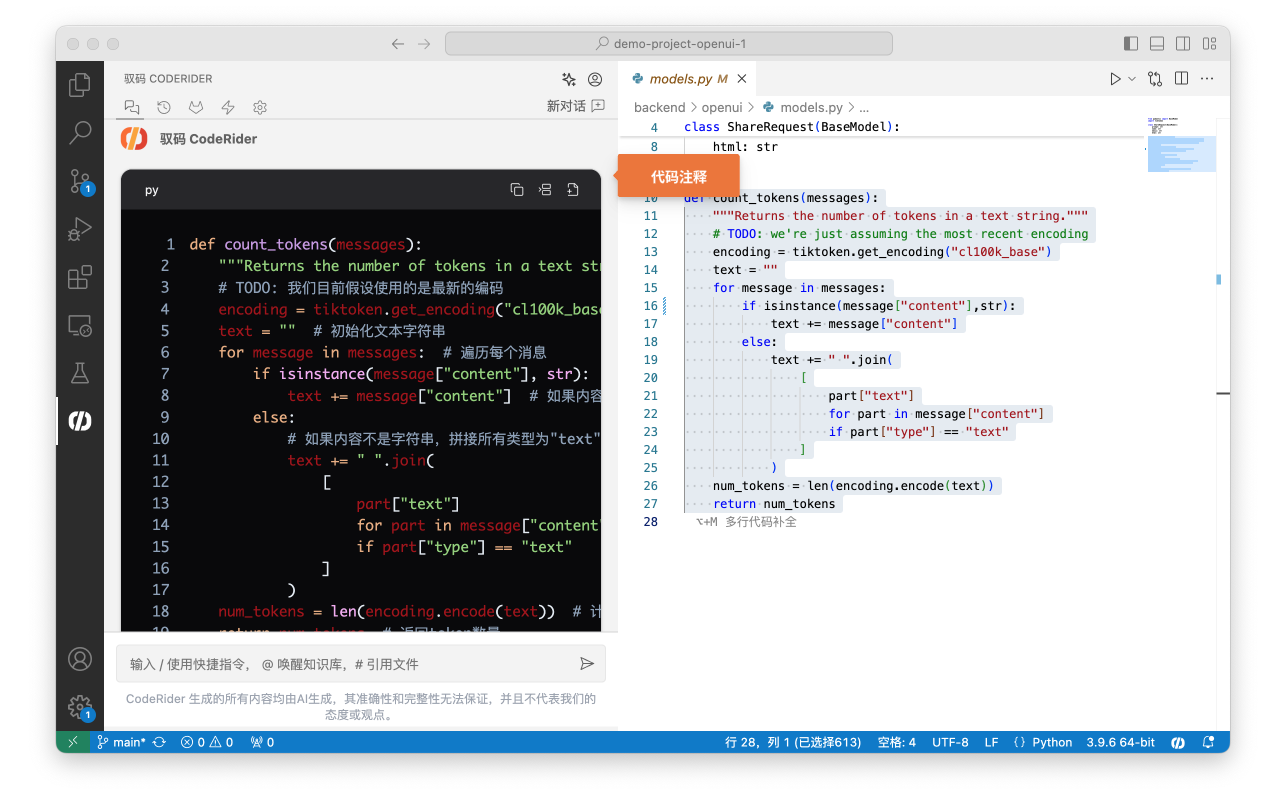Open the Search view in activity bar
The width and height of the screenshot is (1286, 795).
point(80,132)
